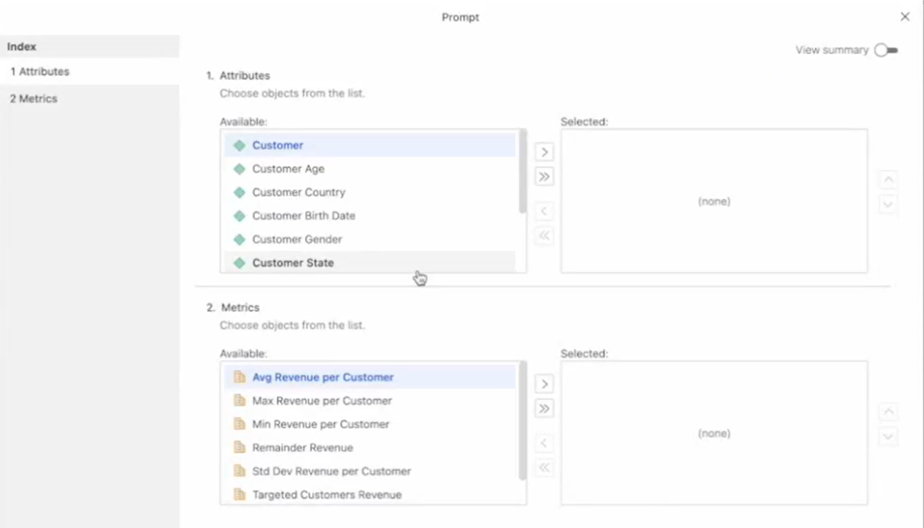Viewport: 924px width, 528px height.
Task: Jump to 2 Metrics in the Index
Action: point(34,99)
